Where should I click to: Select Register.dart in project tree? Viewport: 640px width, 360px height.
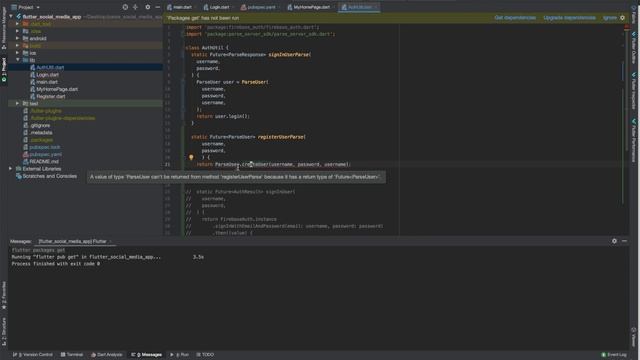51,96
